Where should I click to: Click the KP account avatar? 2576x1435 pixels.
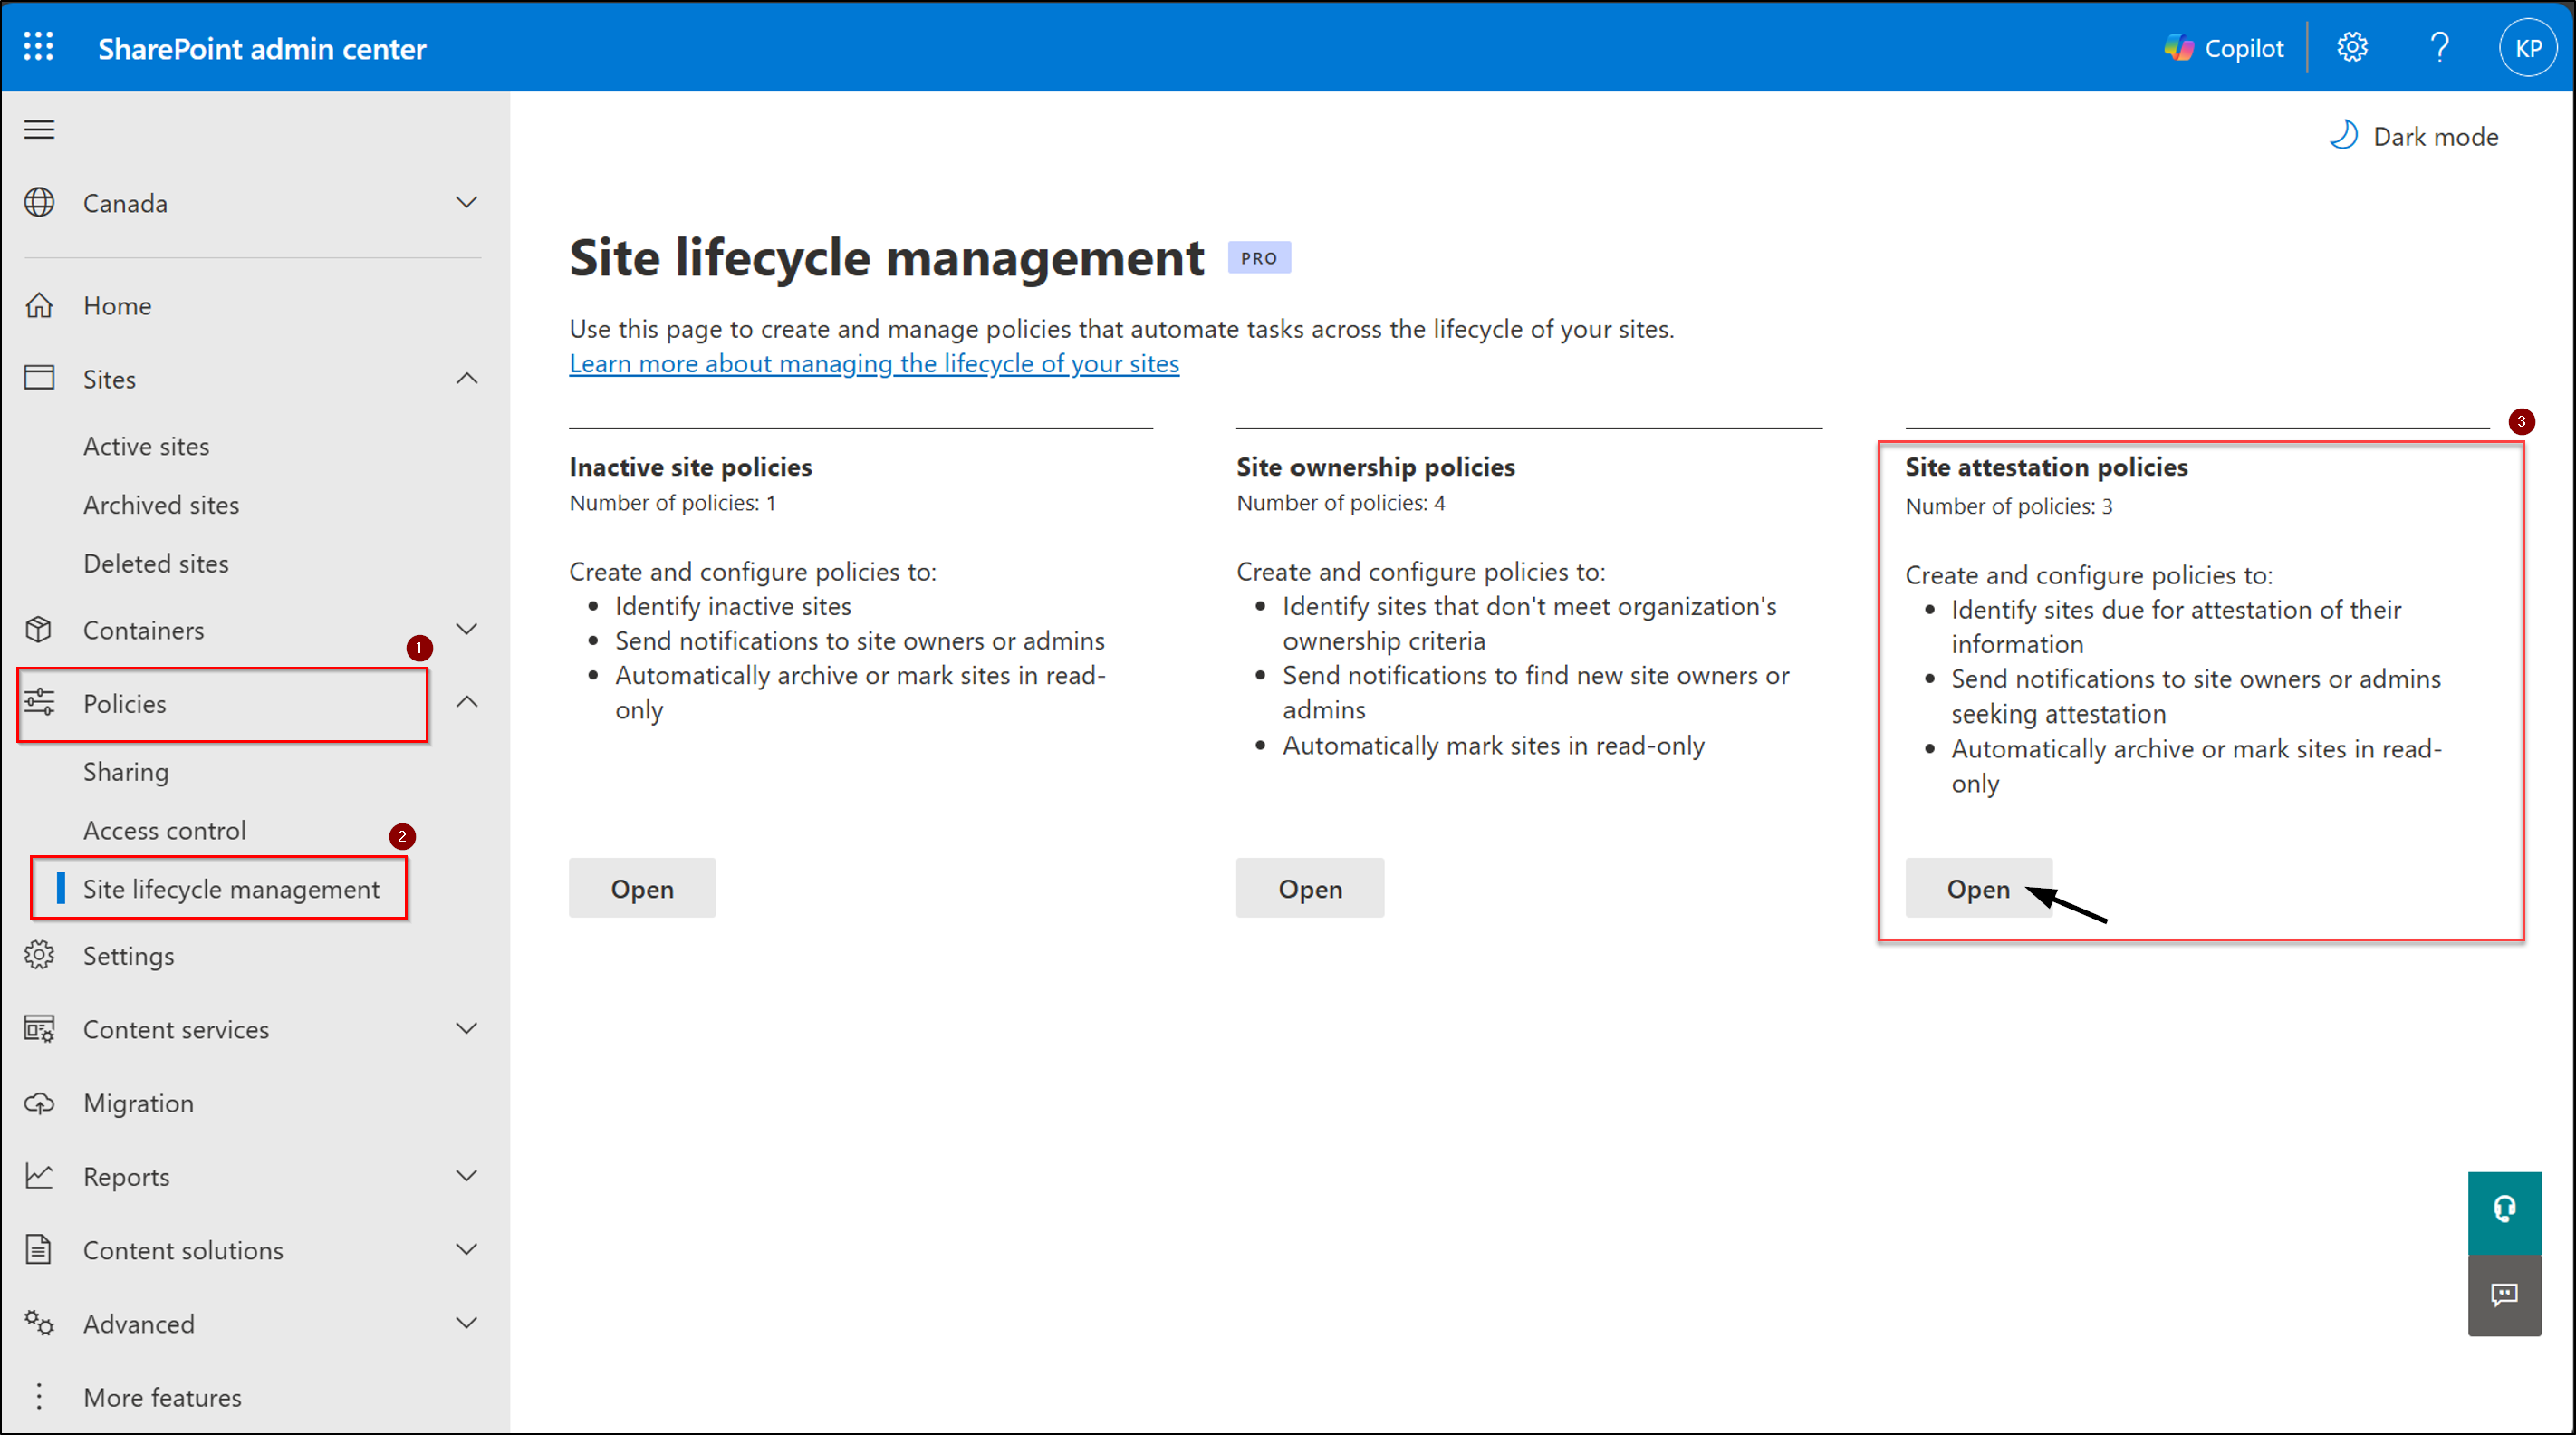(x=2528, y=46)
